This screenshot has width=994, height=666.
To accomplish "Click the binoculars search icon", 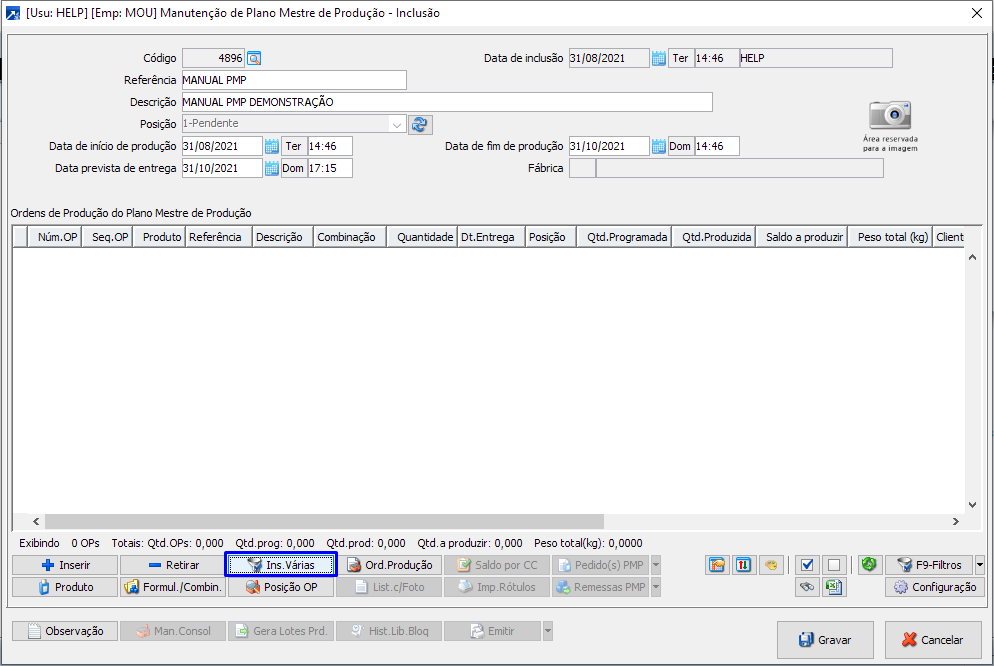I will (807, 587).
